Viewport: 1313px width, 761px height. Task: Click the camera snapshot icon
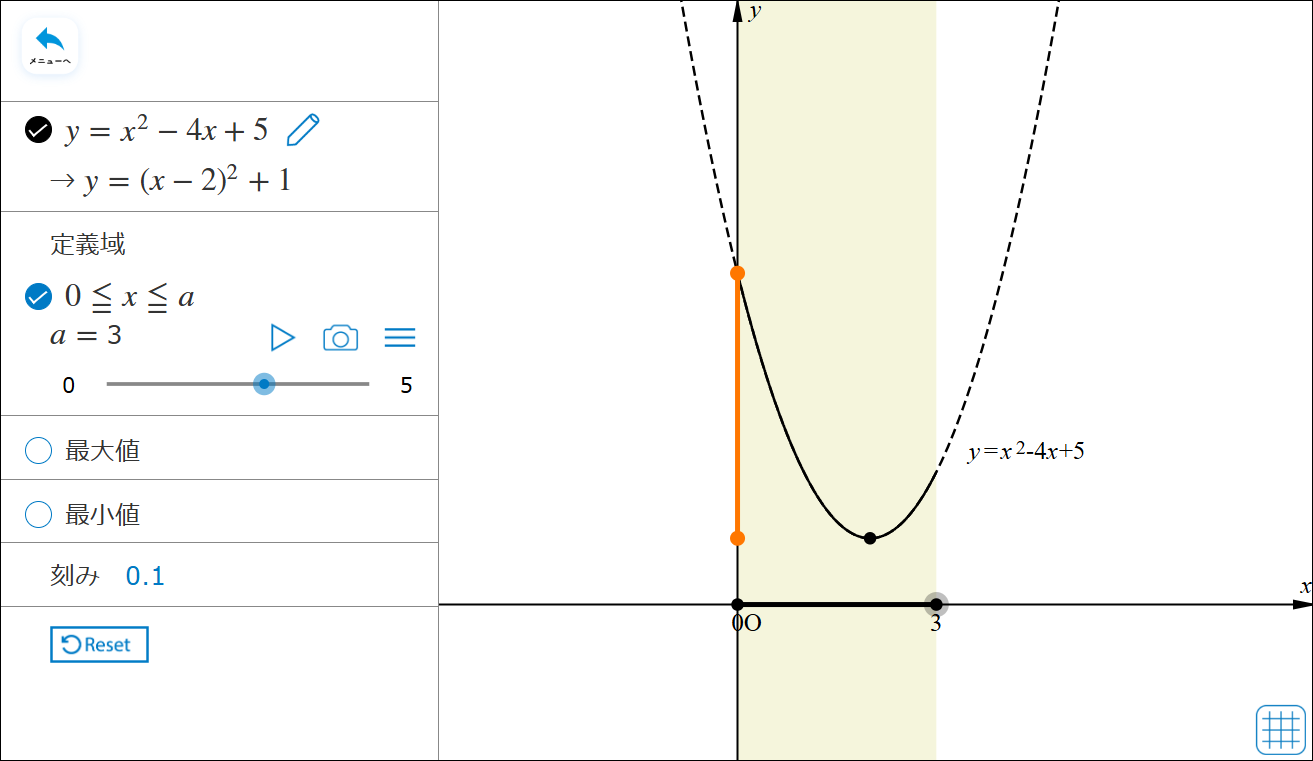340,338
